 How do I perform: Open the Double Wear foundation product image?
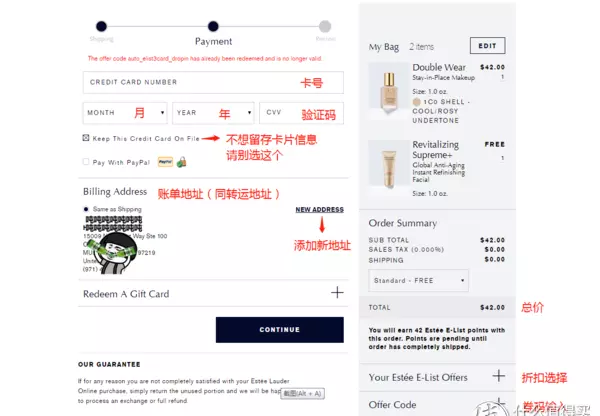point(389,91)
